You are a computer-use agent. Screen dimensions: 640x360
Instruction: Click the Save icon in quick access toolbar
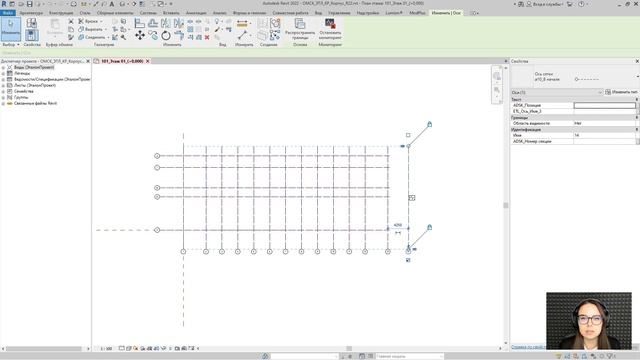(29, 4)
